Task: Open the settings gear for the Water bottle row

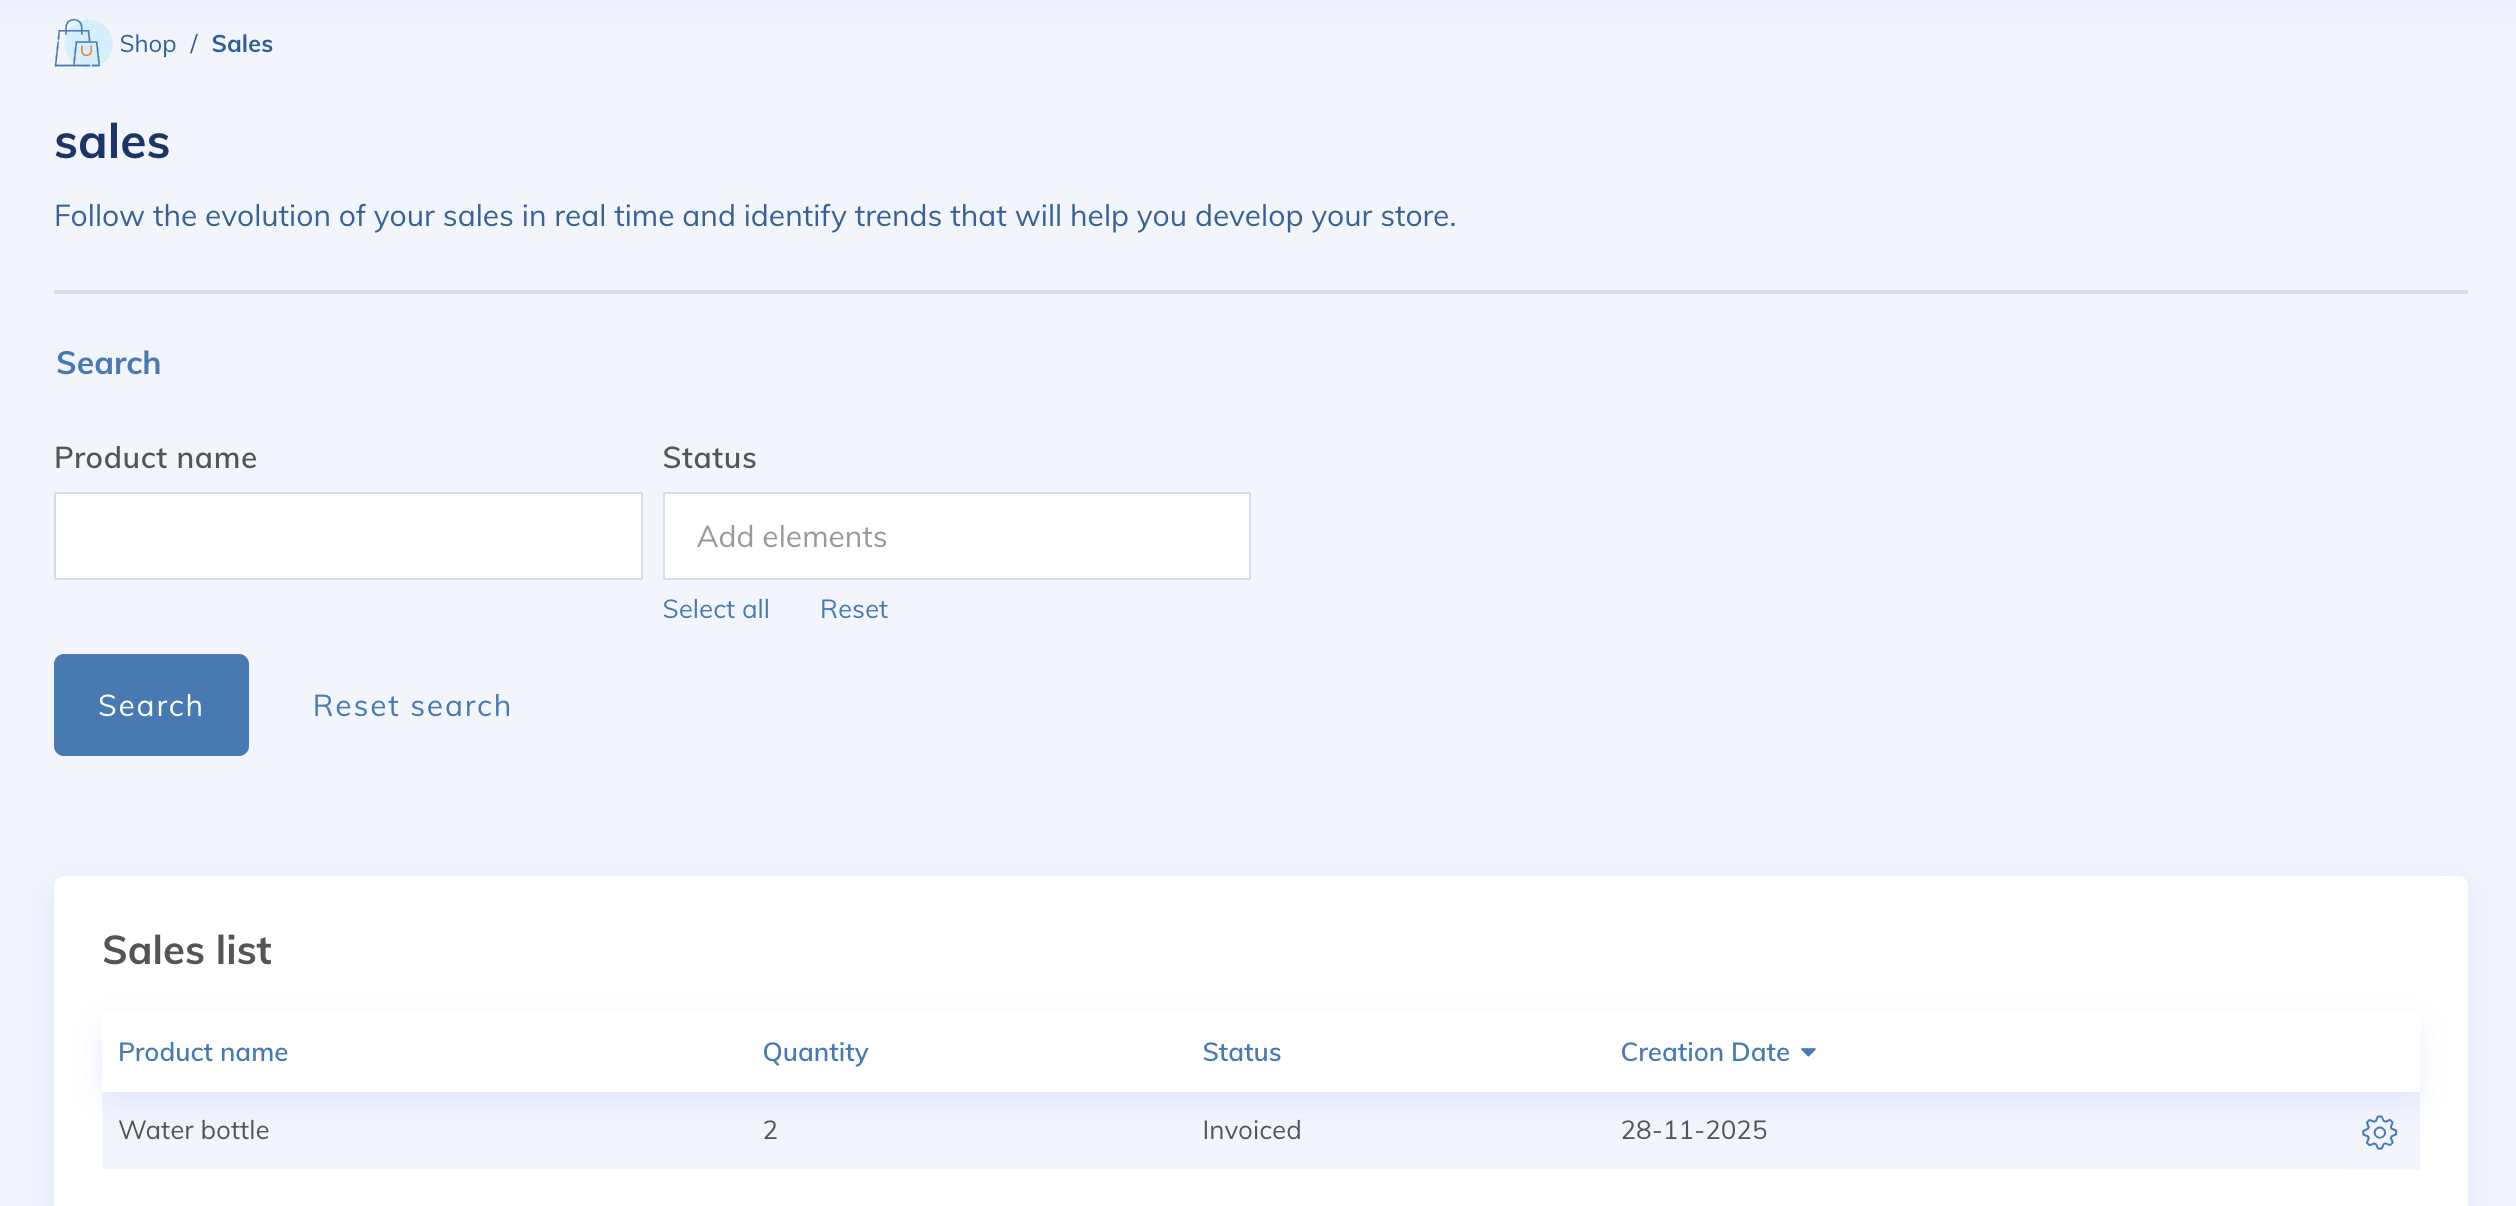Action: (2380, 1132)
